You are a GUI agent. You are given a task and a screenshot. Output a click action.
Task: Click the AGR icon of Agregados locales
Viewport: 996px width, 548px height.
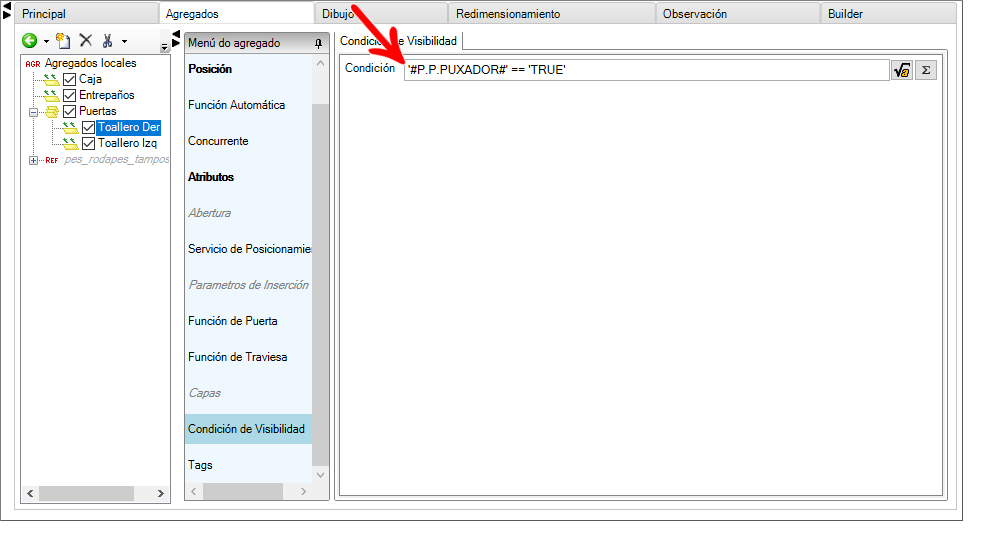click(x=33, y=63)
